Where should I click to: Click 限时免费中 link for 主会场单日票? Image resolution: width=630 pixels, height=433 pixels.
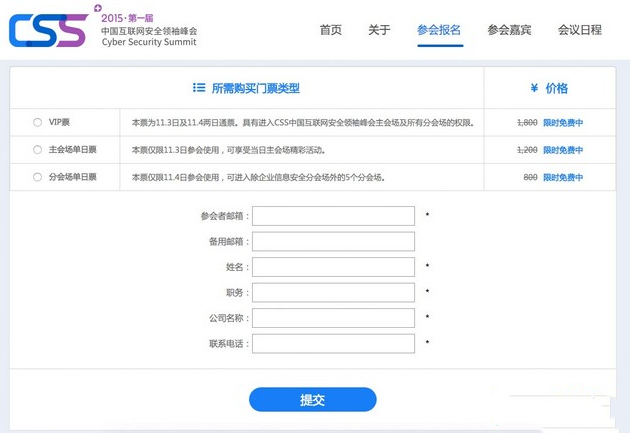563,150
